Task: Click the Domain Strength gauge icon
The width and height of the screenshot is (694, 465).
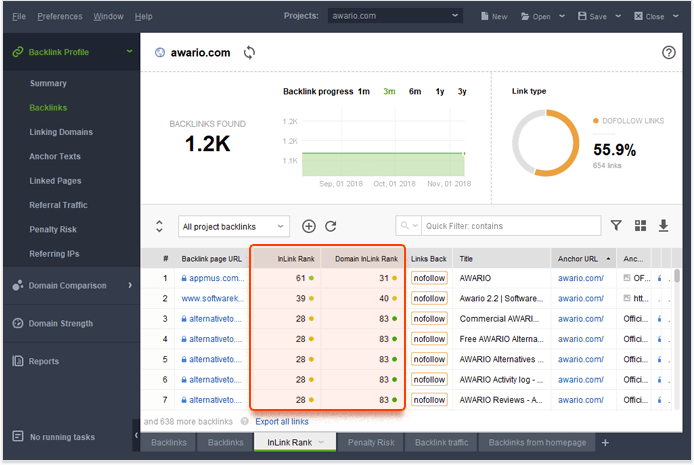Action: point(18,323)
